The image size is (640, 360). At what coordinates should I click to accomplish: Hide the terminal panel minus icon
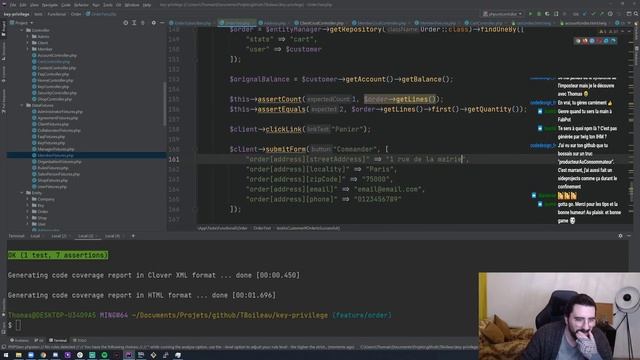tap(629, 236)
